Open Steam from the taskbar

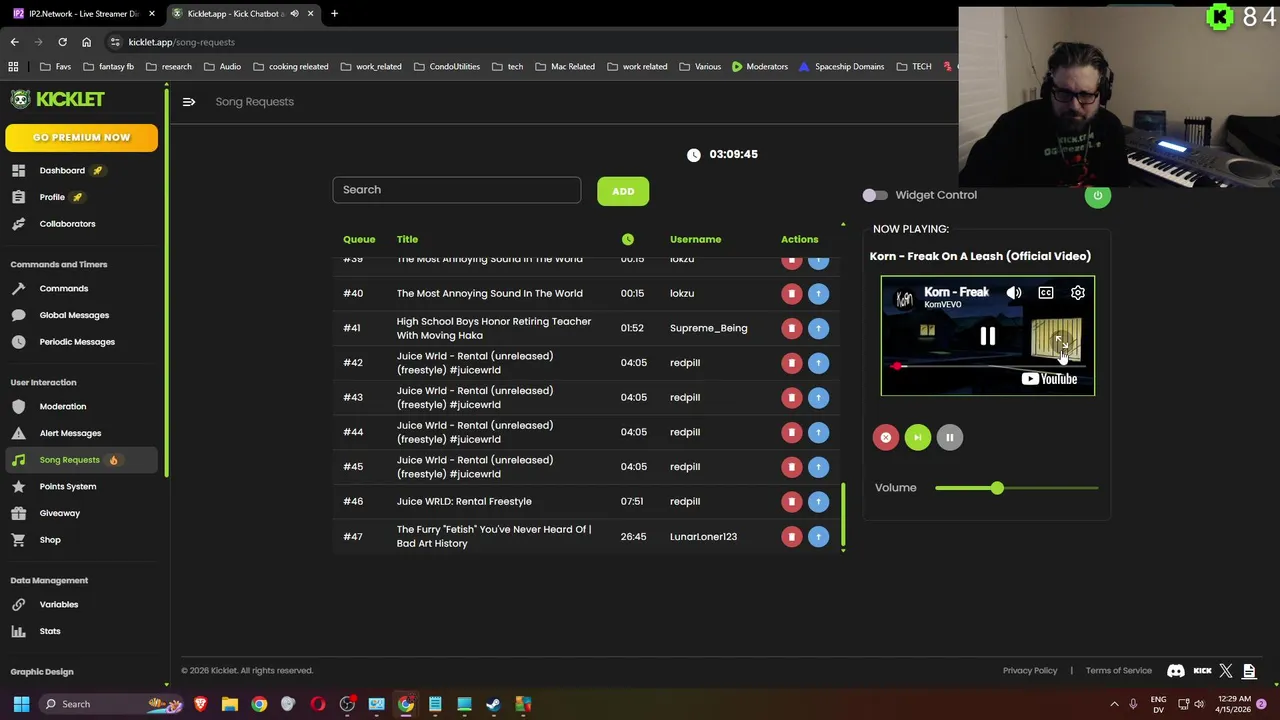(493, 704)
